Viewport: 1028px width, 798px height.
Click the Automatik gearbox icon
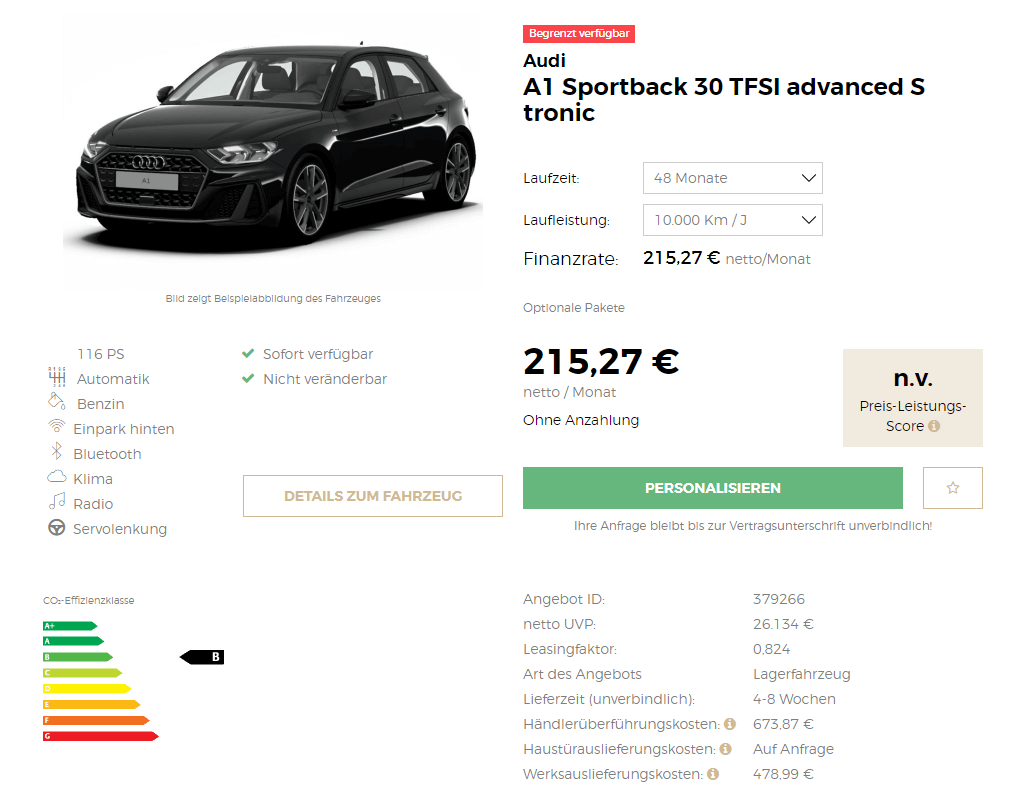click(57, 376)
